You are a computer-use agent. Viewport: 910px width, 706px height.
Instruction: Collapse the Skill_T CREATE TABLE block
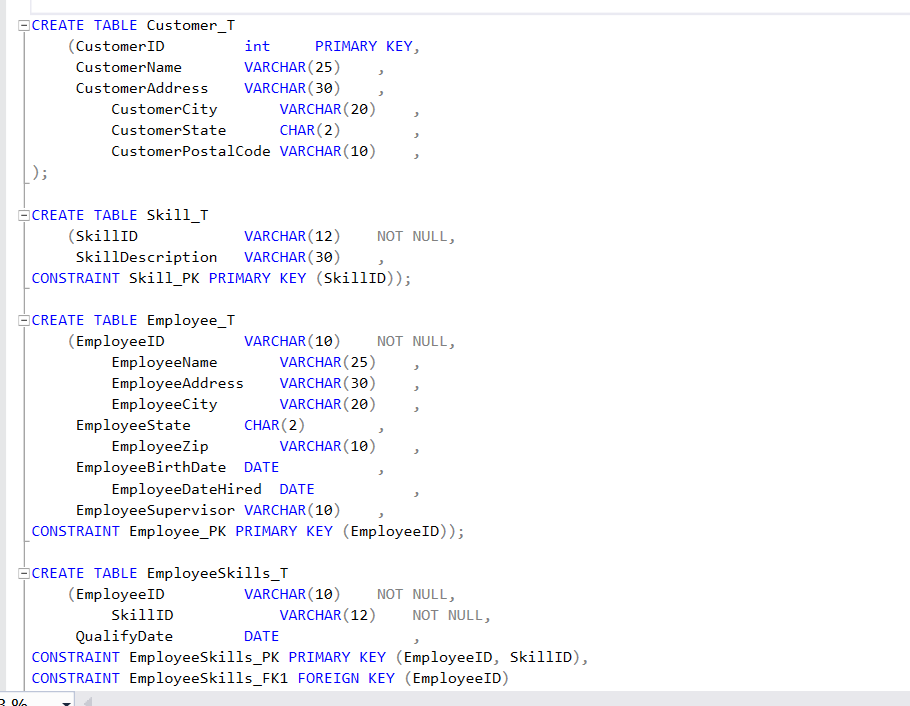pyautogui.click(x=22, y=214)
